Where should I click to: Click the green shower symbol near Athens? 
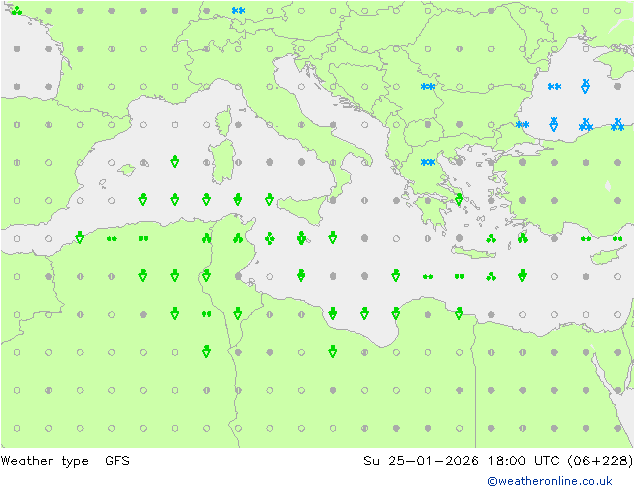459,199
